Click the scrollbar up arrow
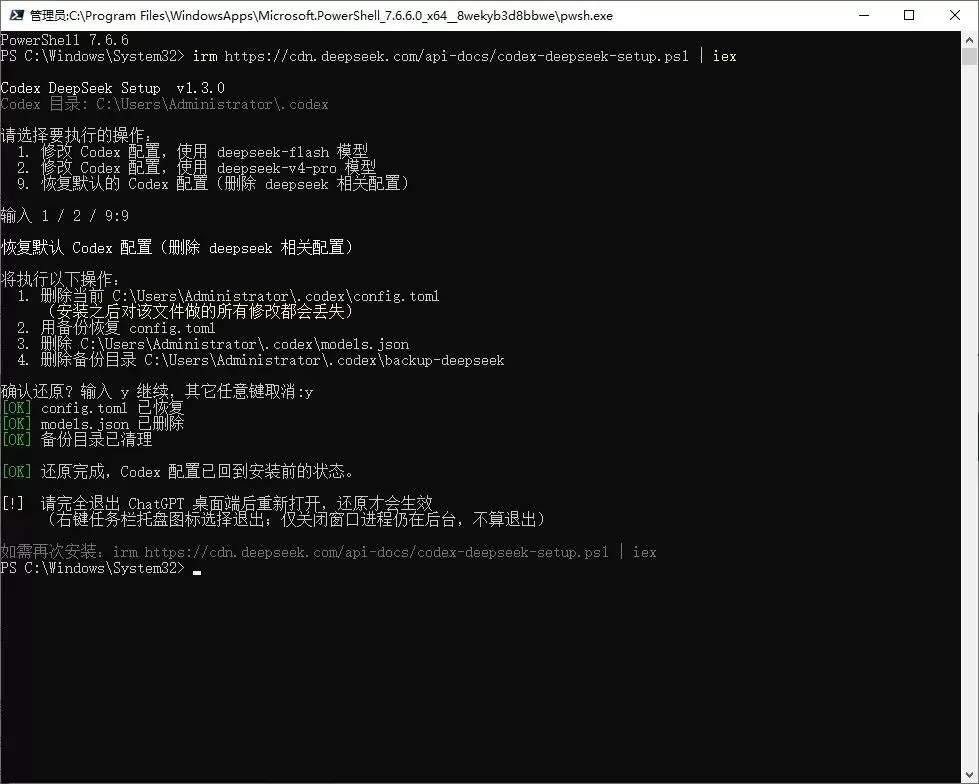Viewport: 979px width, 784px height. [x=969, y=40]
